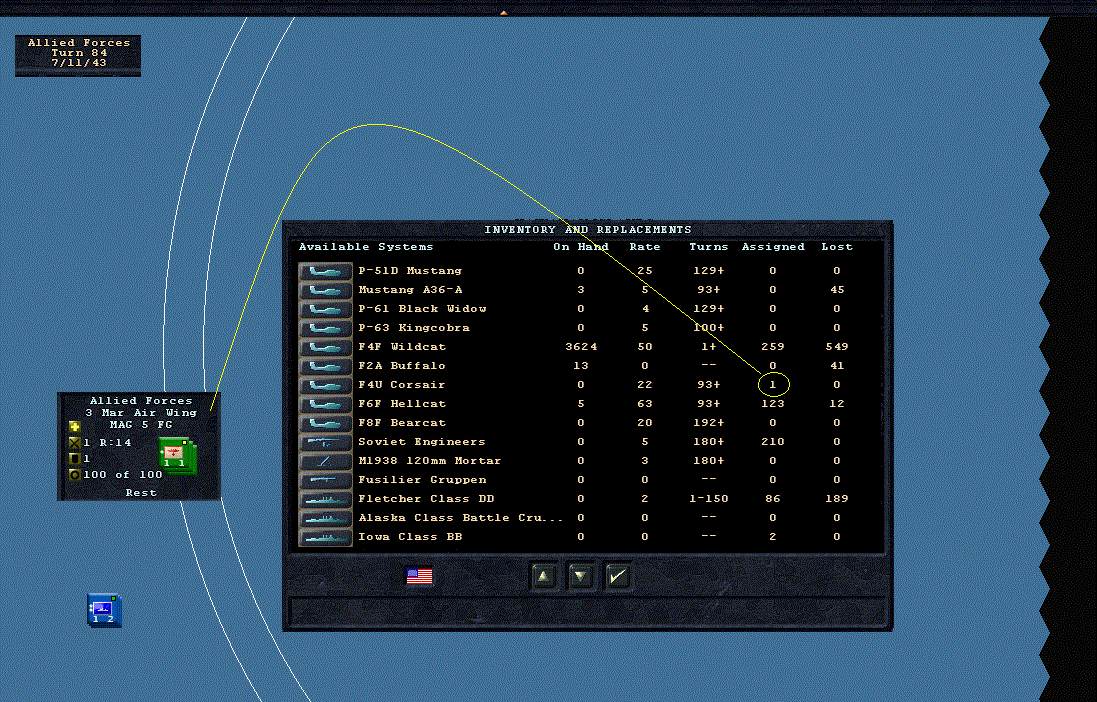Screen dimensions: 1097x702
Task: Click the On Hand column header
Action: [581, 247]
